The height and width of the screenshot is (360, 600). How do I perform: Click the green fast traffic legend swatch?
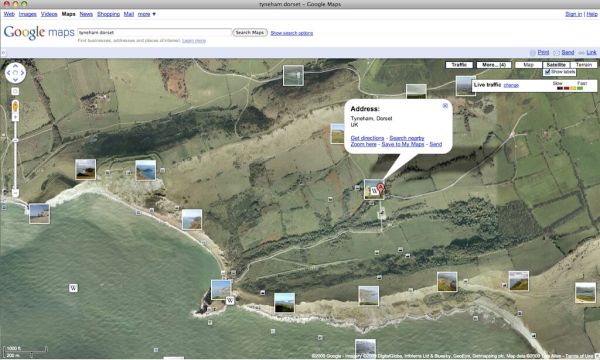[580, 88]
